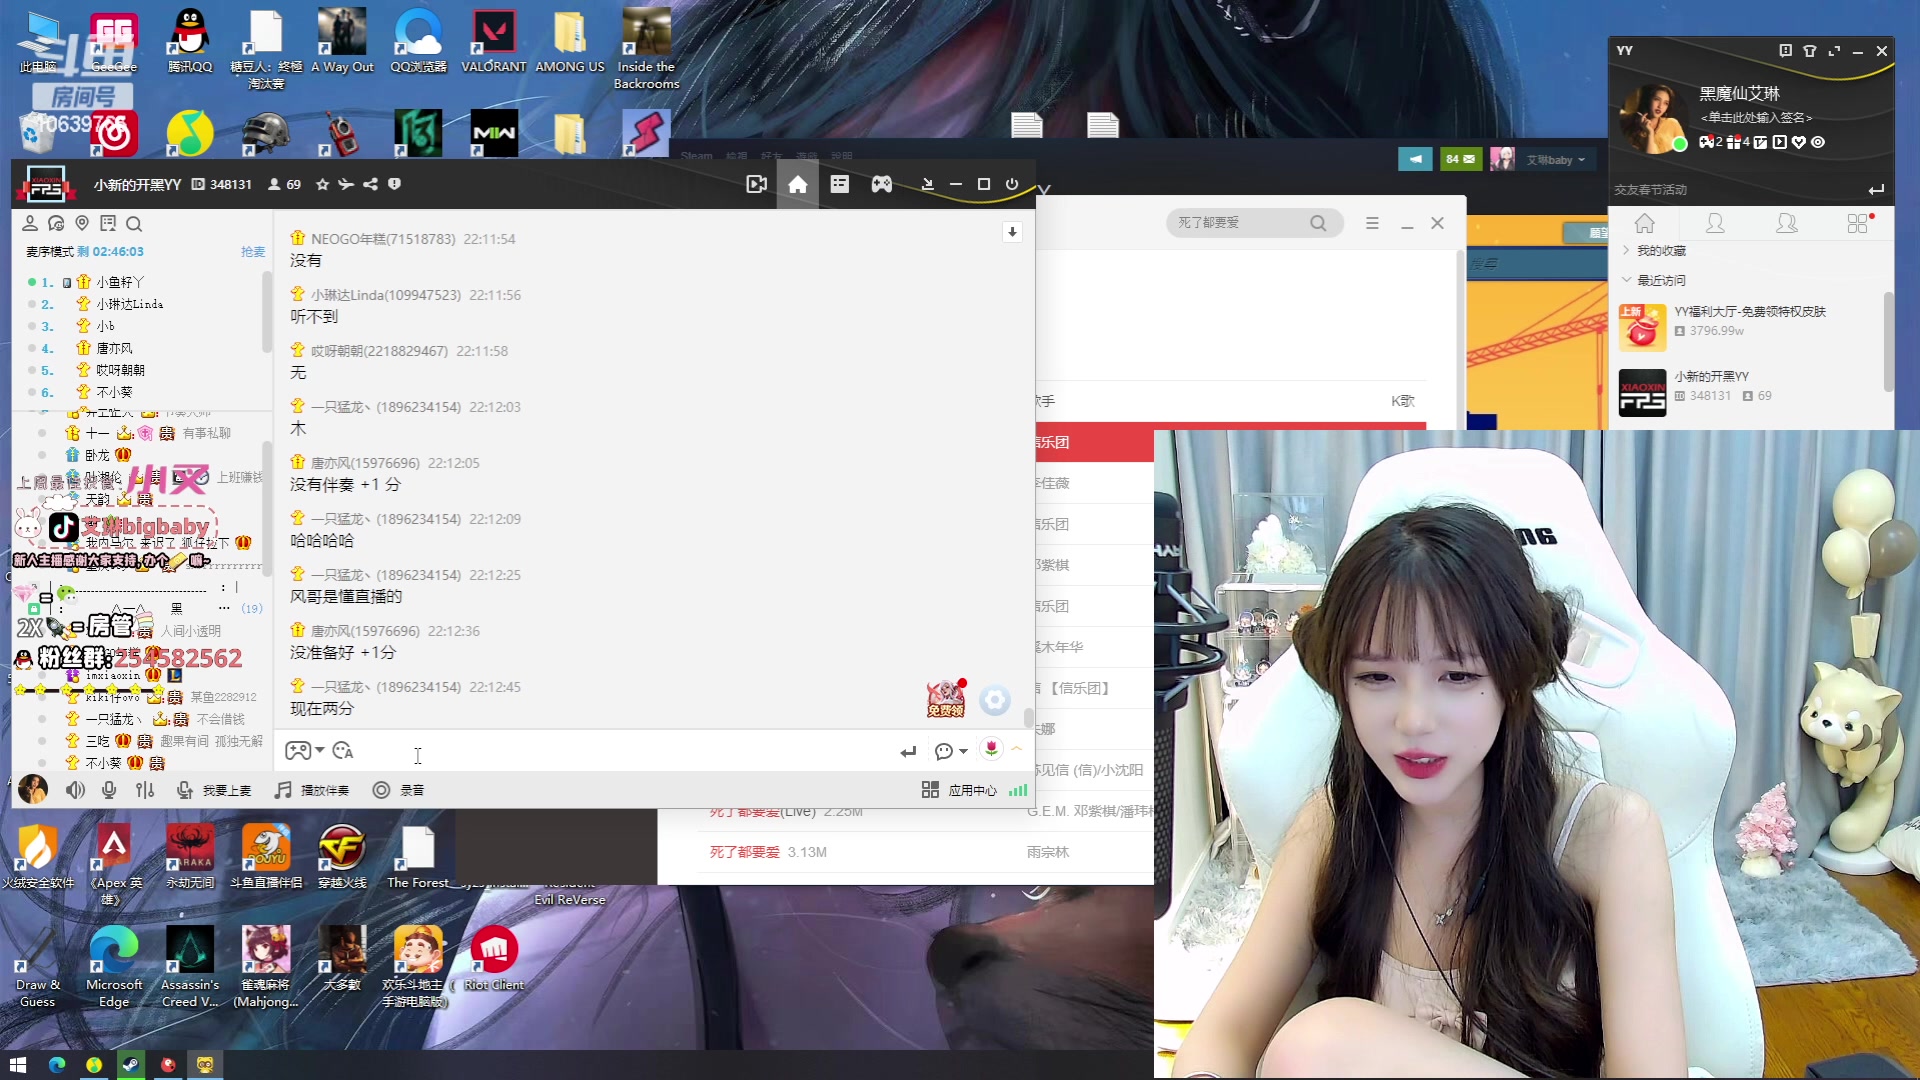Launch Microsoft Edge from the taskbar
Screen dimensions: 1920x1080
click(x=57, y=1064)
